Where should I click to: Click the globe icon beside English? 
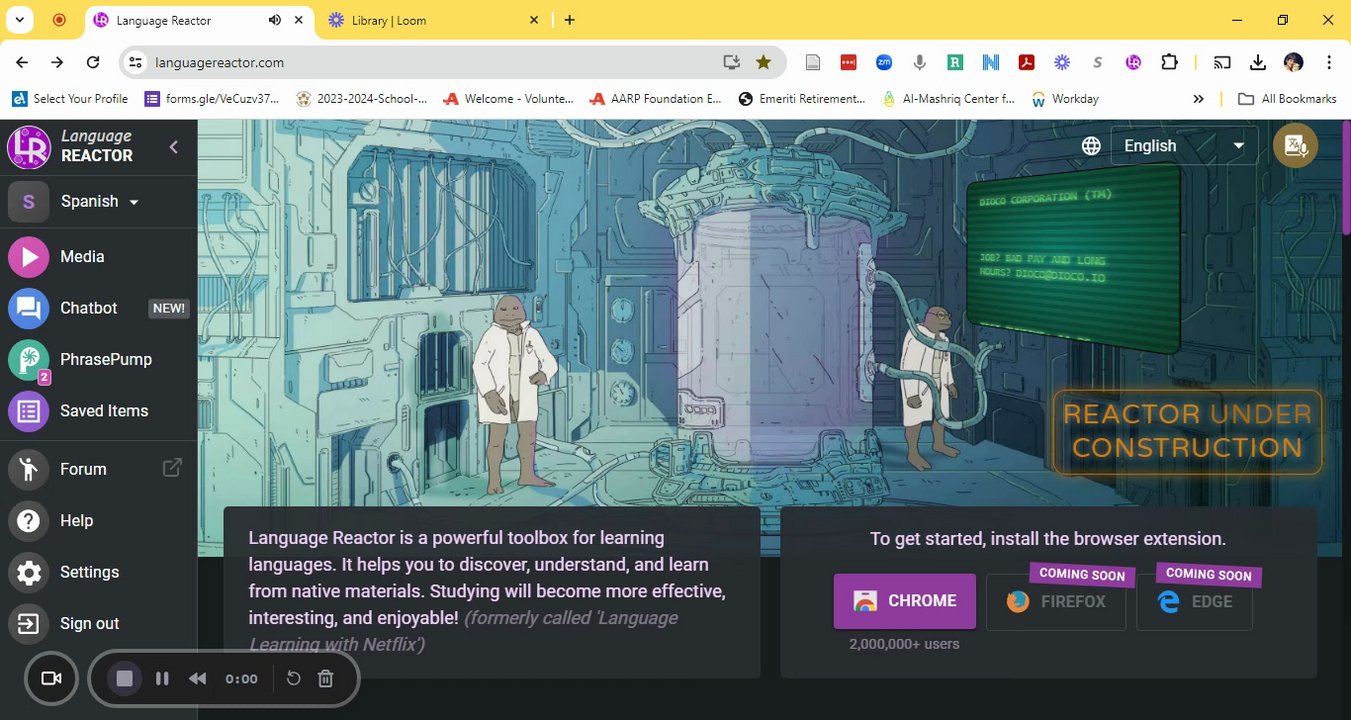(1091, 146)
